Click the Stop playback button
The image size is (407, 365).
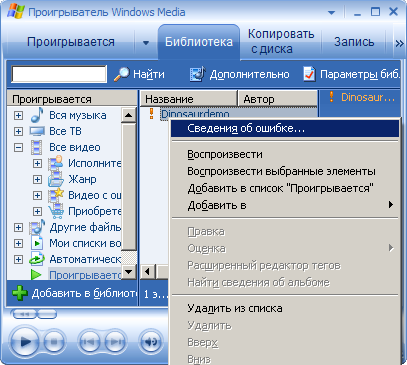54,342
